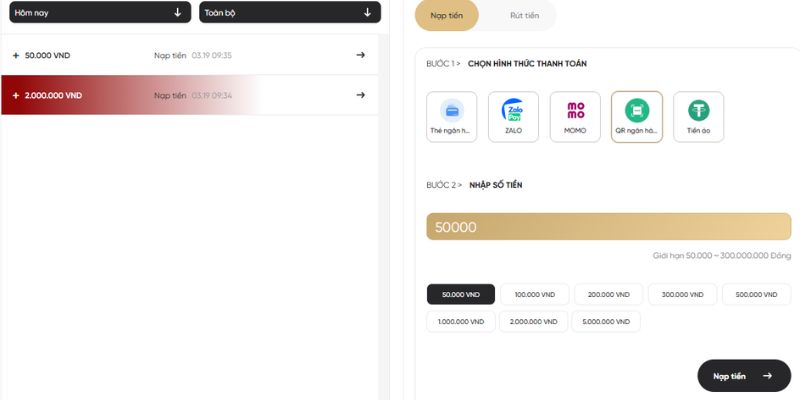Switch to the Rút tiền tab
This screenshot has height=400, width=800.
(x=518, y=15)
